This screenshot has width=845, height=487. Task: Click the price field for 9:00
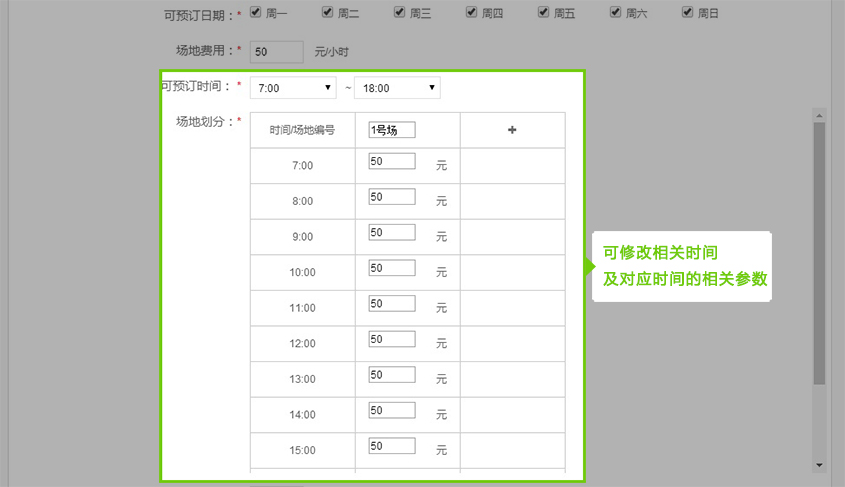click(x=392, y=232)
